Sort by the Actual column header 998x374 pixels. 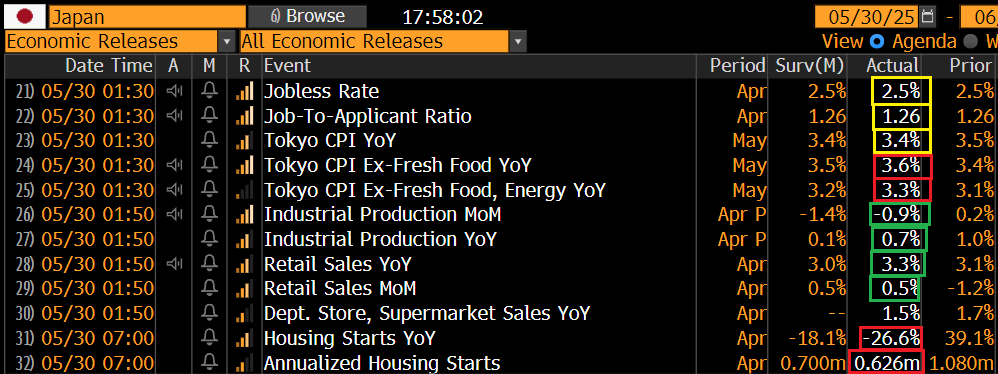[892, 66]
